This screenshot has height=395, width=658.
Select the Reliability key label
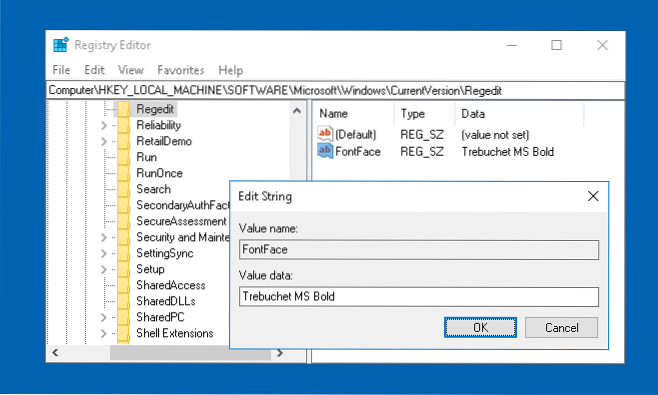point(159,125)
